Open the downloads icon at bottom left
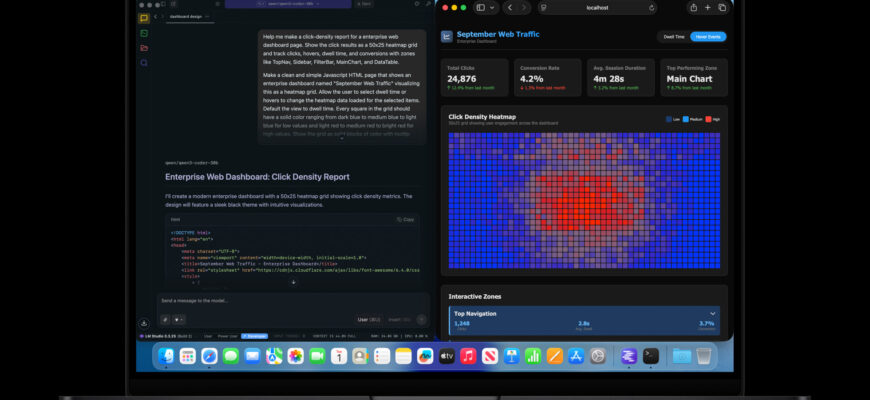Image resolution: width=870 pixels, height=400 pixels. click(x=144, y=323)
